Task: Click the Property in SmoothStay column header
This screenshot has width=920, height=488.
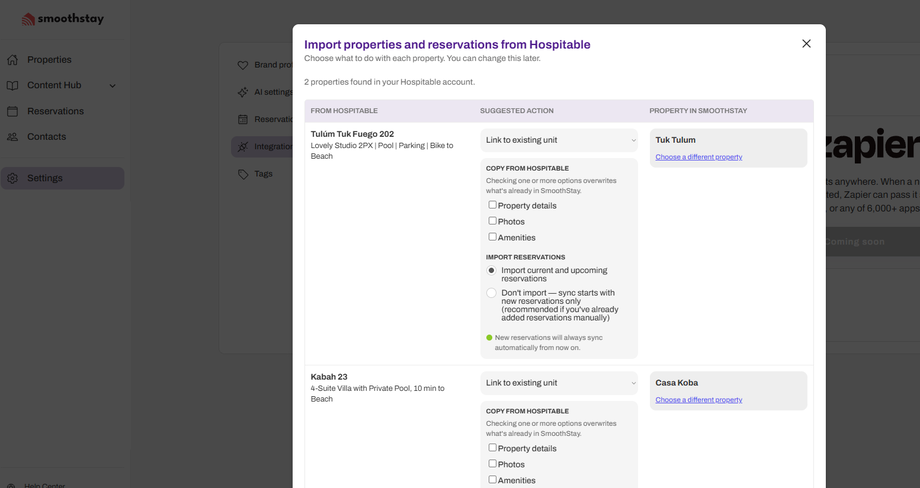Action: click(698, 111)
